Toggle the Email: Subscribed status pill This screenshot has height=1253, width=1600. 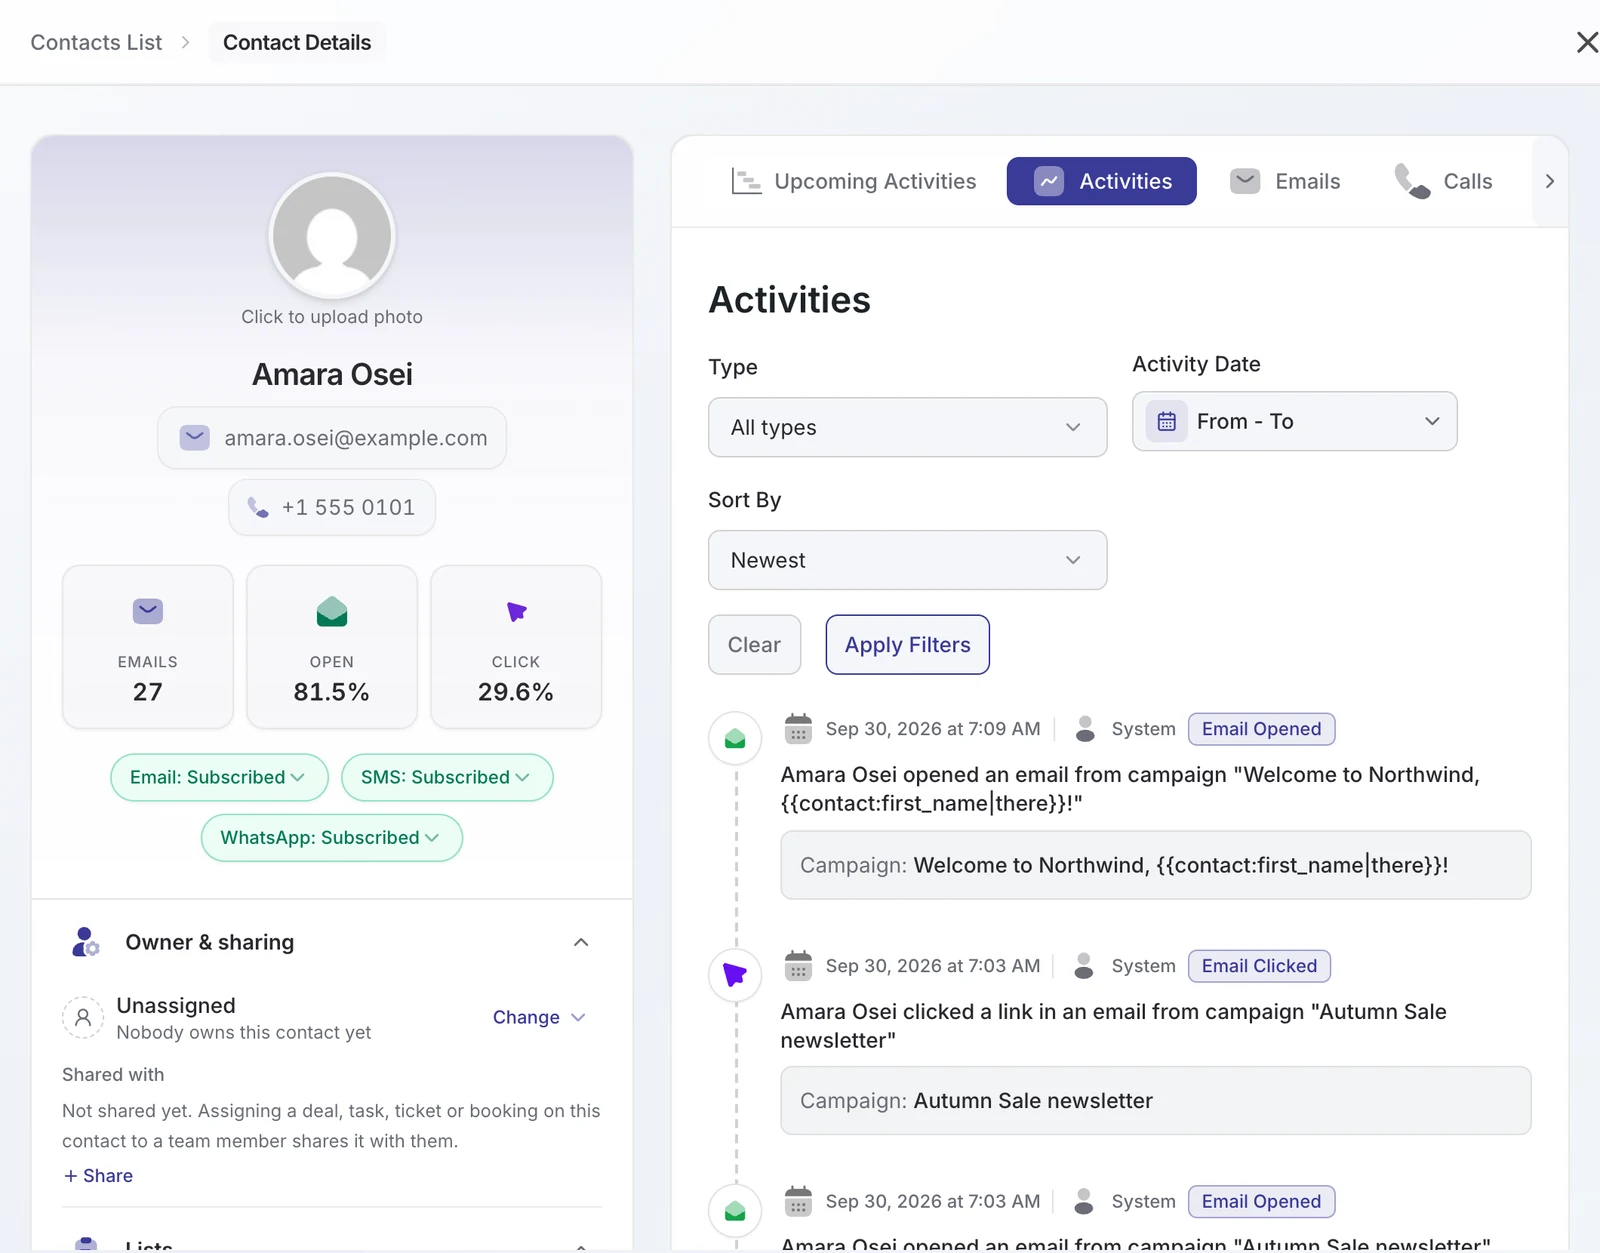pyautogui.click(x=219, y=777)
